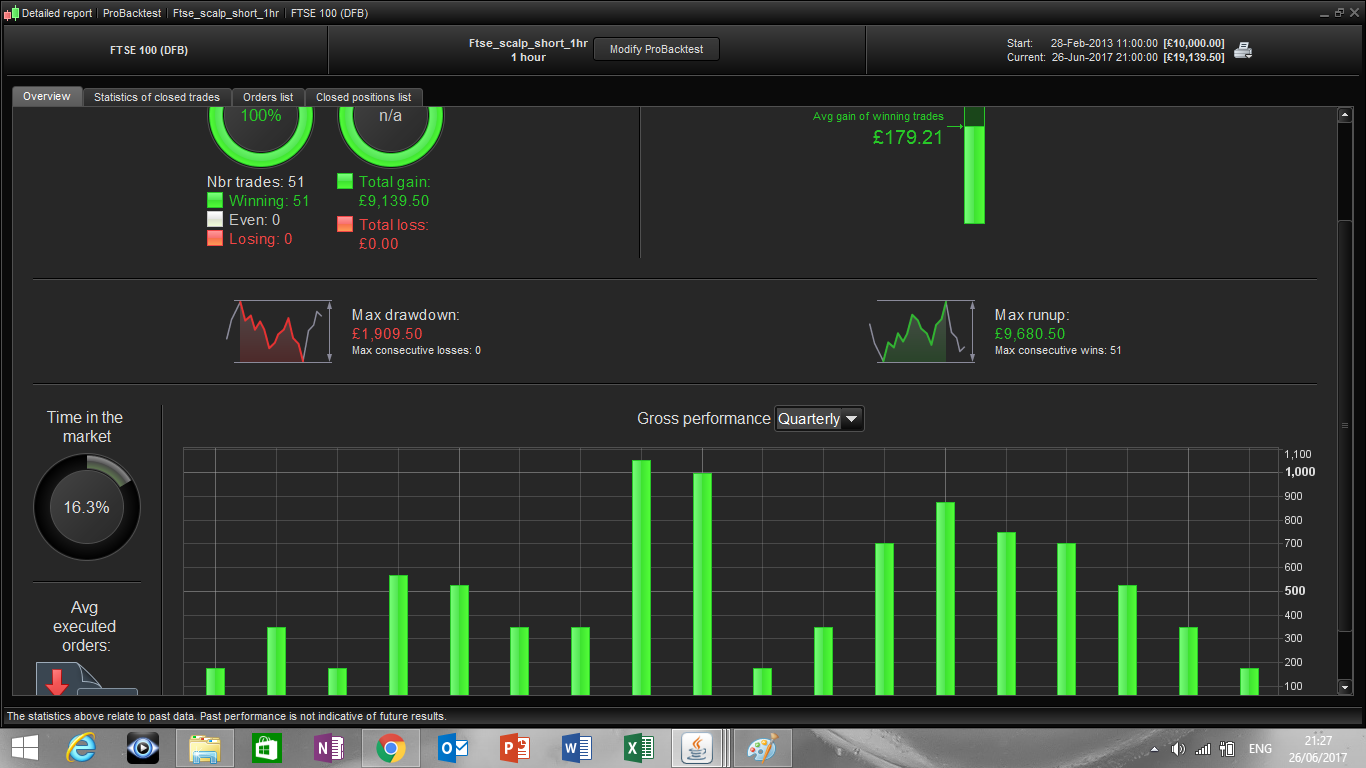Image resolution: width=1366 pixels, height=768 pixels.
Task: Open the Windows Start menu
Action: (25, 748)
